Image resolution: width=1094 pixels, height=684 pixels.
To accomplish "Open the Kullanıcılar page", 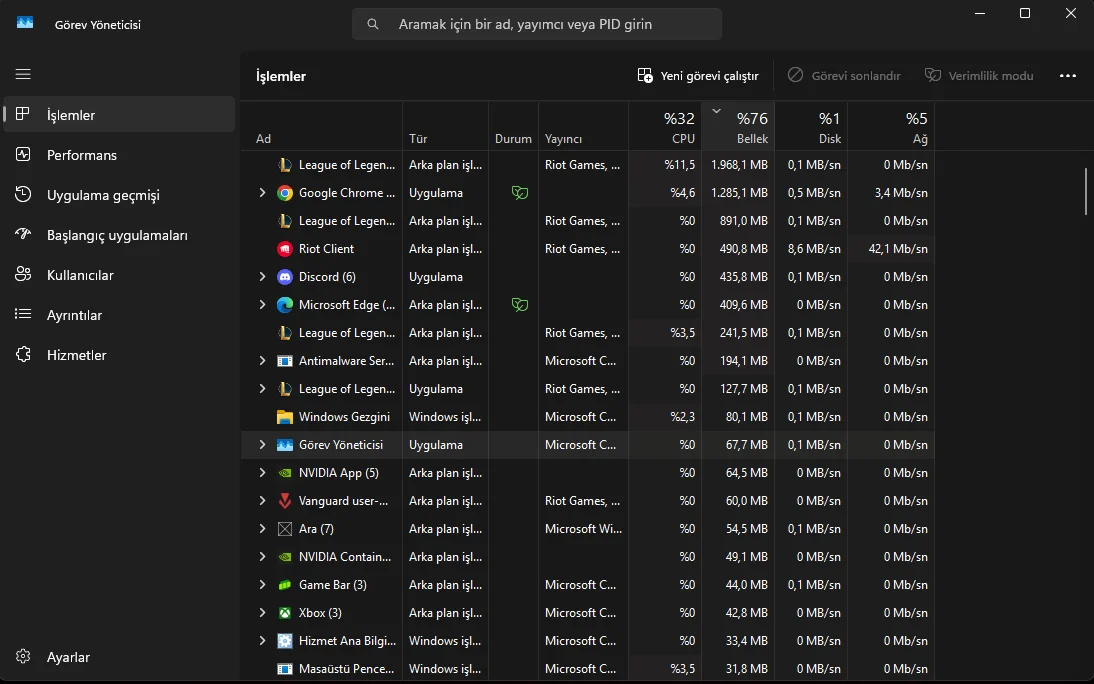I will (x=119, y=275).
